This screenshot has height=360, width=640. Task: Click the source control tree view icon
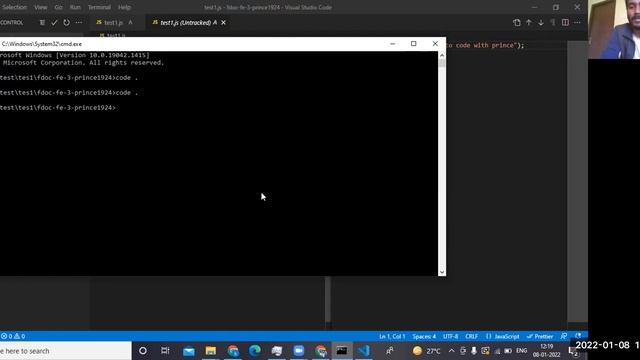(x=42, y=22)
